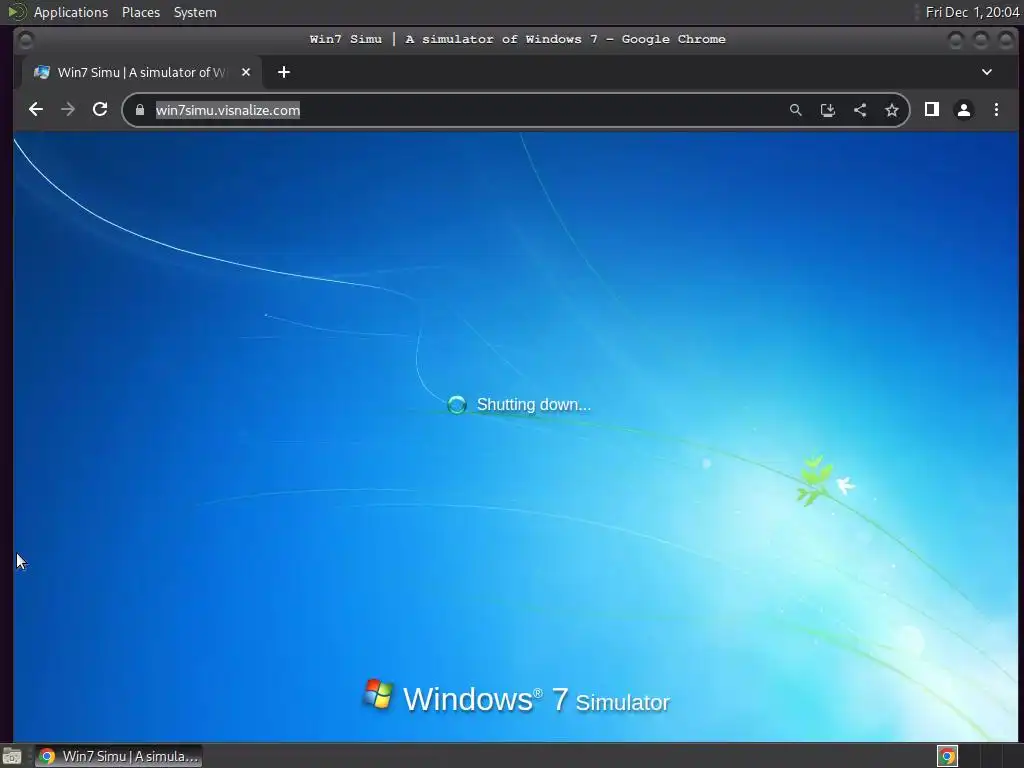The height and width of the screenshot is (768, 1024).
Task: Open the System menu
Action: [x=195, y=12]
